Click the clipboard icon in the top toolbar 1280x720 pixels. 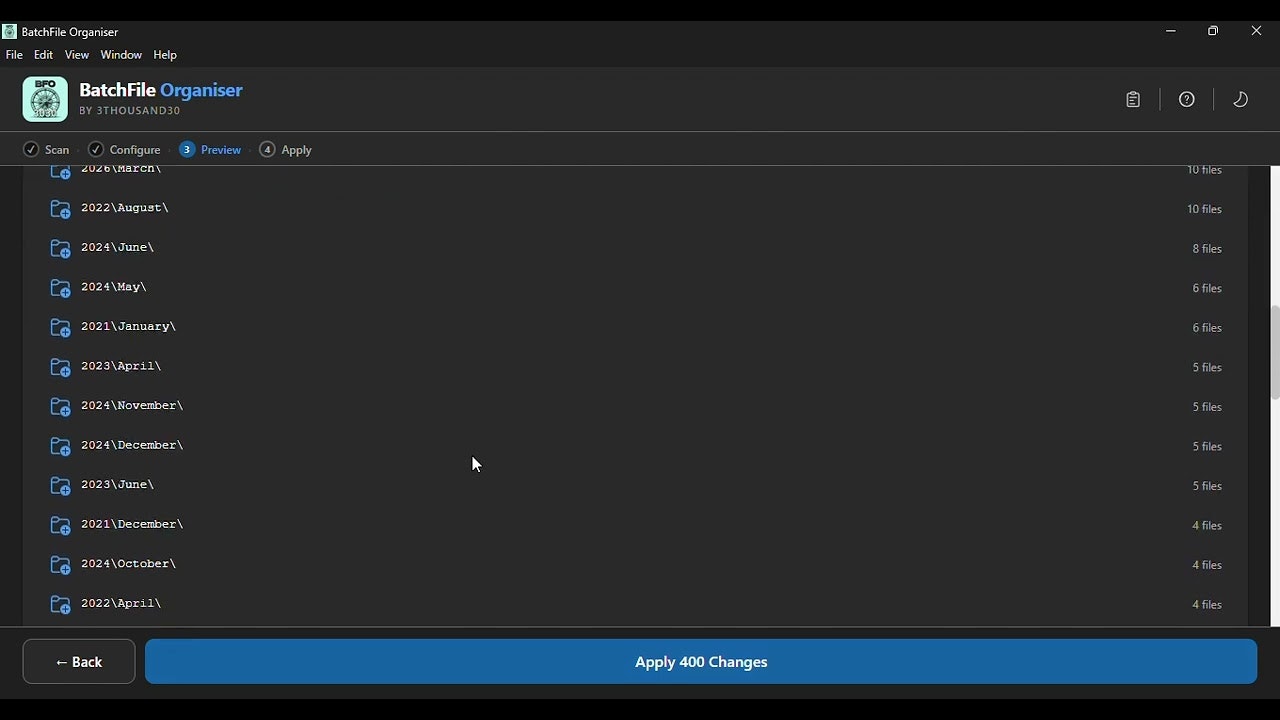click(x=1132, y=99)
